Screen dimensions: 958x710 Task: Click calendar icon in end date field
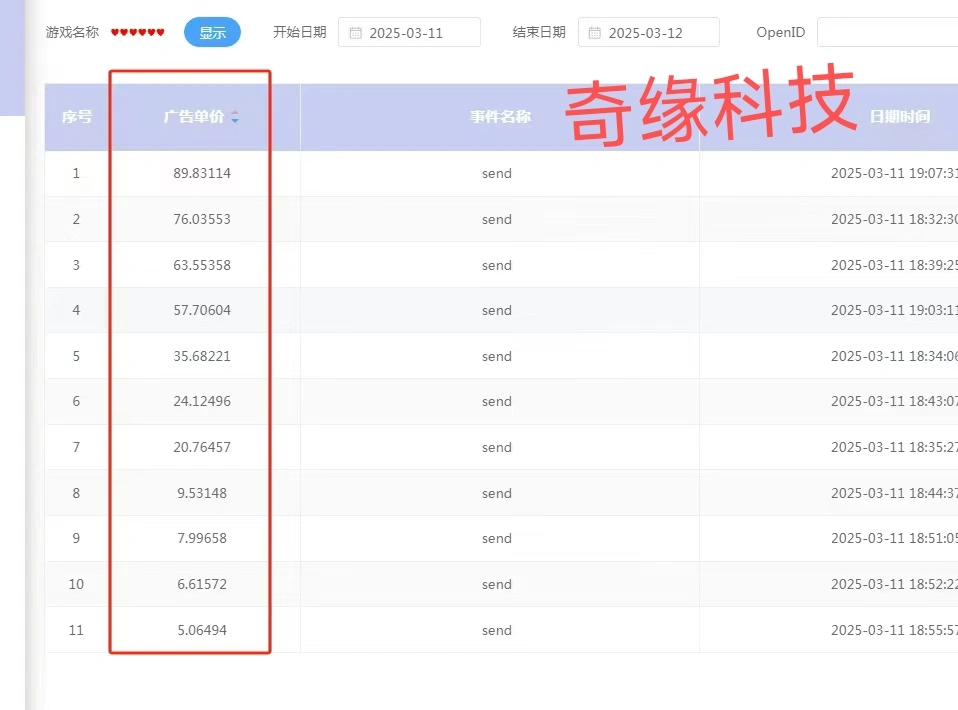coord(594,33)
